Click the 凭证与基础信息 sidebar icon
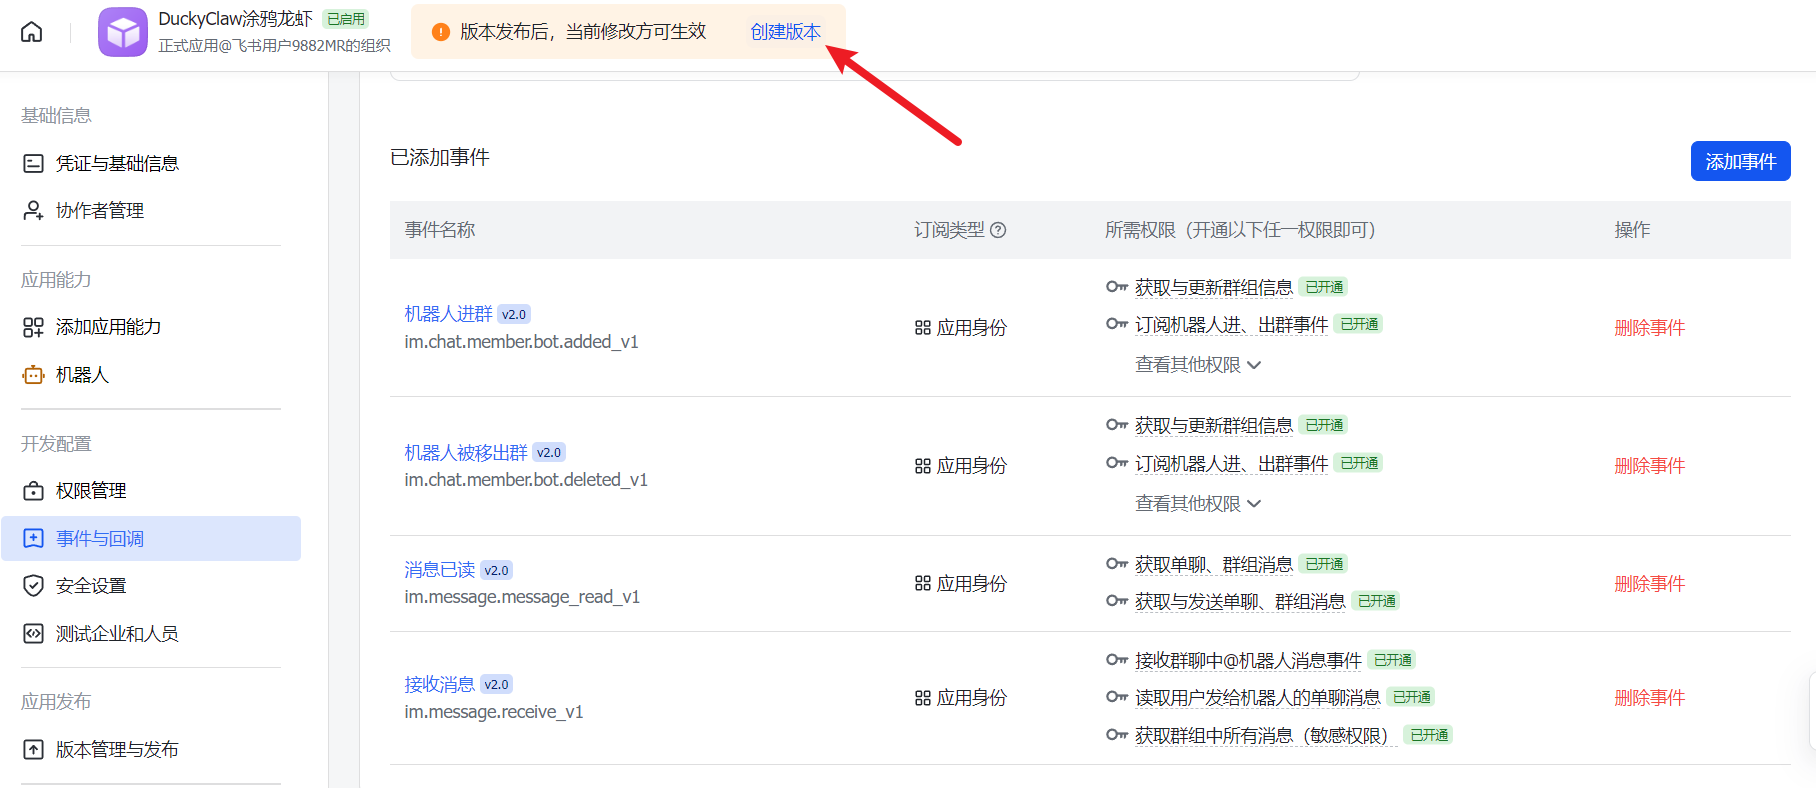This screenshot has height=788, width=1816. point(34,163)
